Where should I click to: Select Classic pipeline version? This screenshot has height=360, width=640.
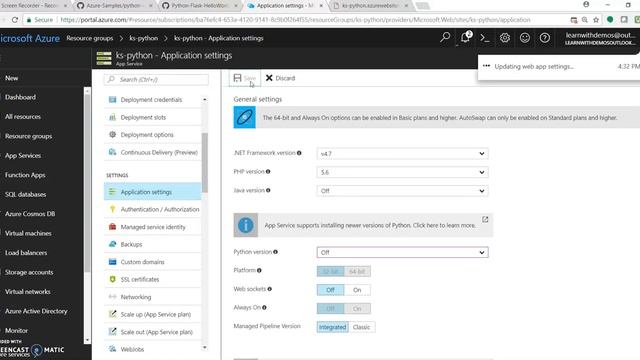tap(362, 327)
